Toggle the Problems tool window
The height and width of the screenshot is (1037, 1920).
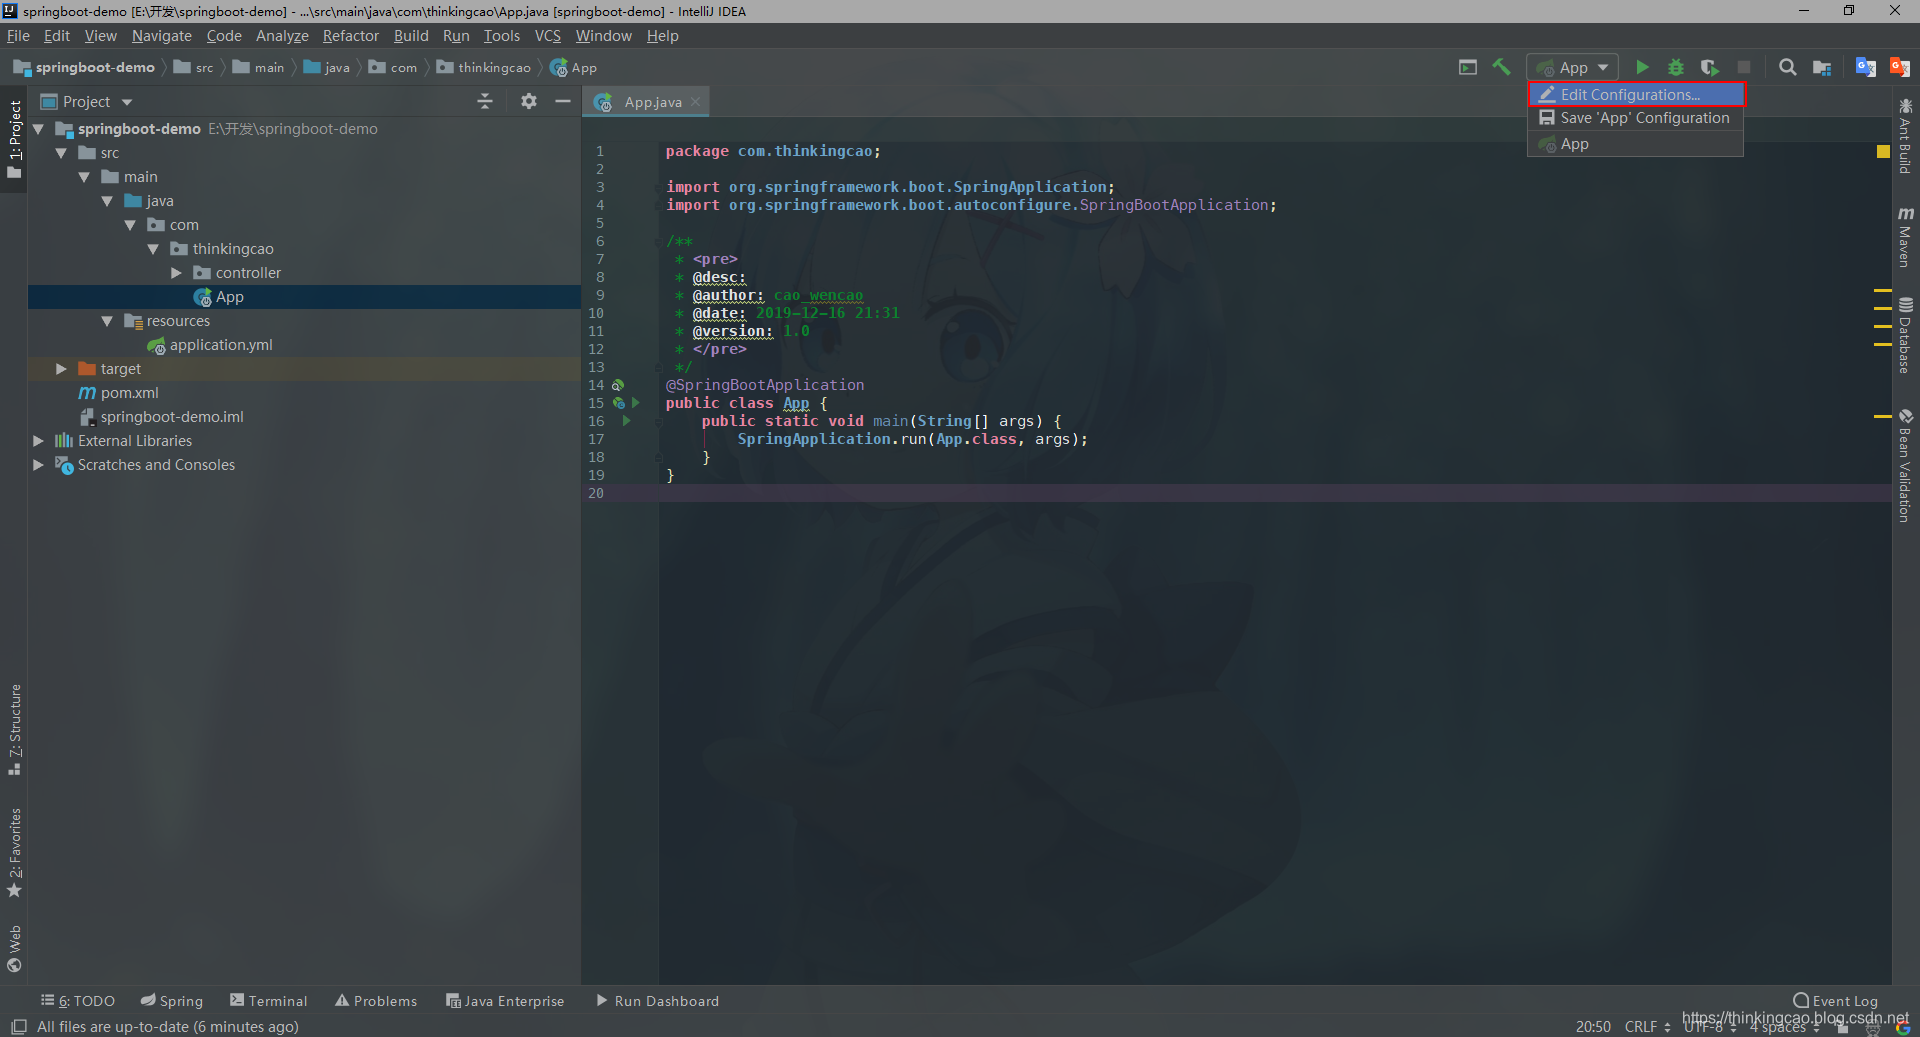(x=376, y=1001)
